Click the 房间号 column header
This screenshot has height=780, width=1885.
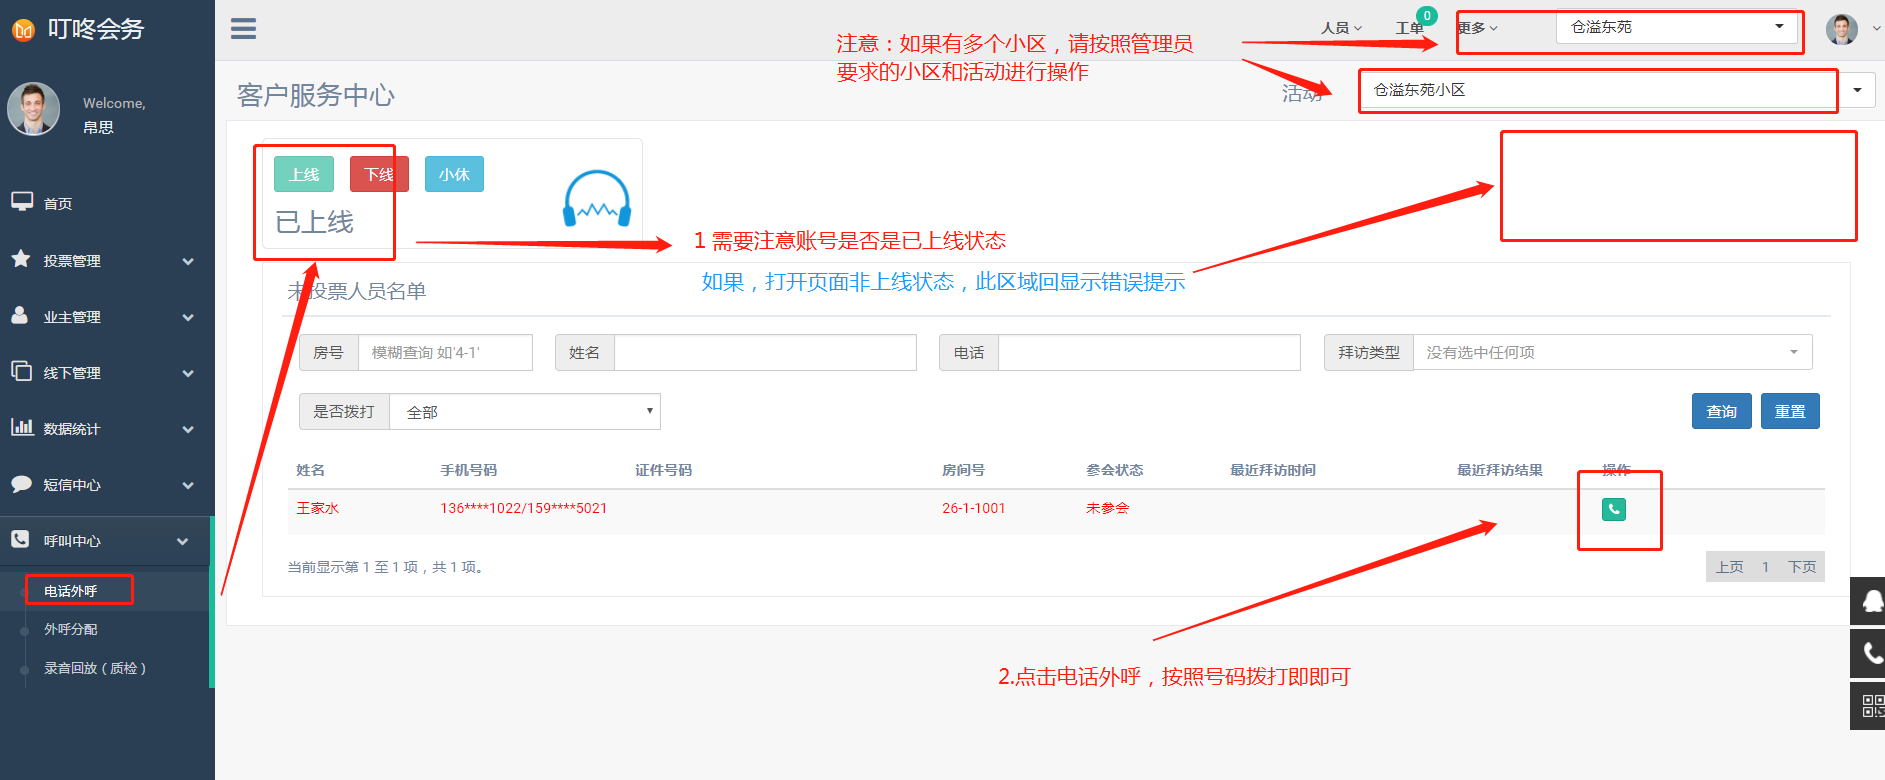tap(963, 470)
